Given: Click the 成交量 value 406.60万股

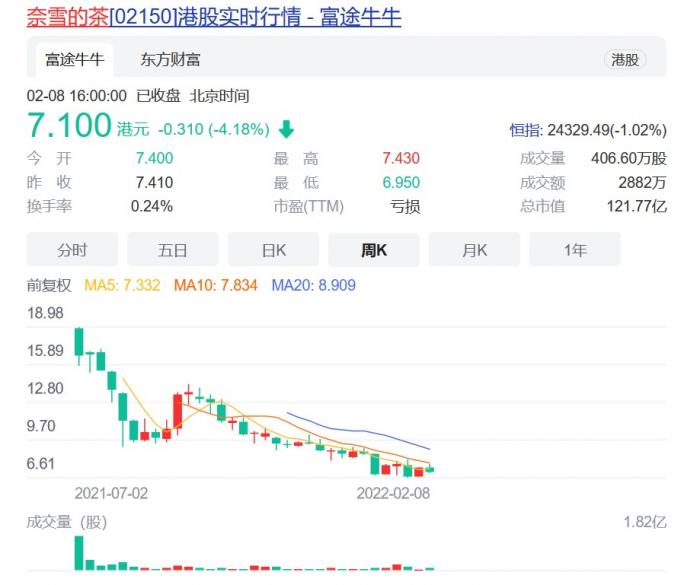Looking at the screenshot, I should (629, 158).
